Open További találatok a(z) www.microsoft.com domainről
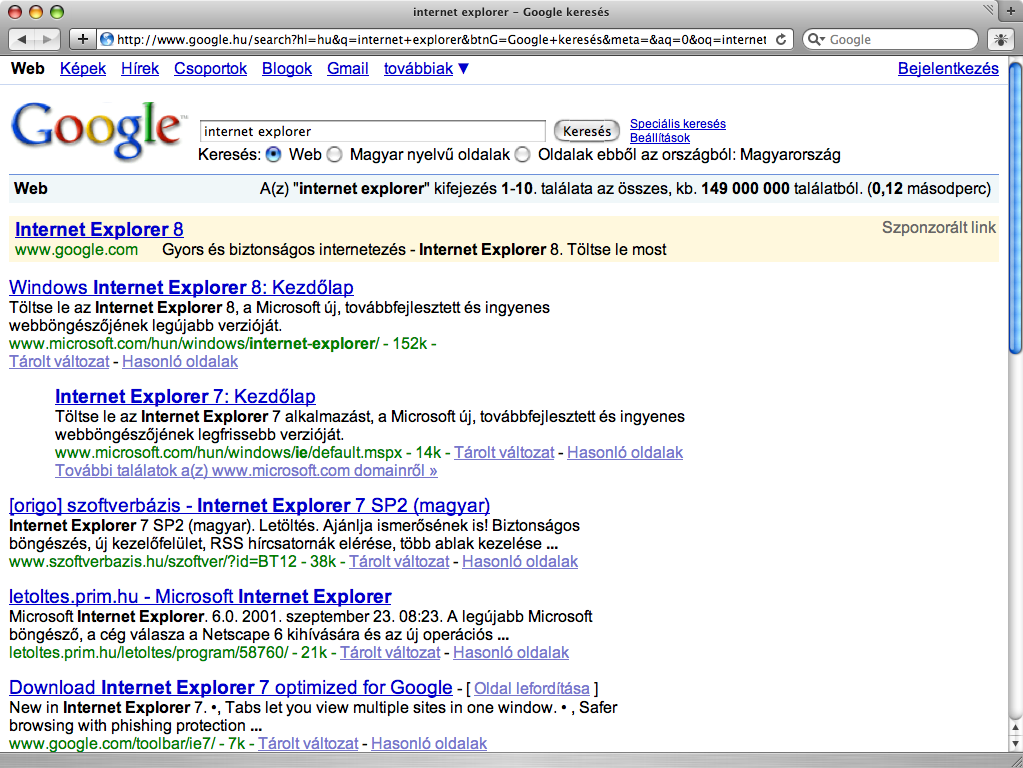The height and width of the screenshot is (768, 1023). pos(246,470)
